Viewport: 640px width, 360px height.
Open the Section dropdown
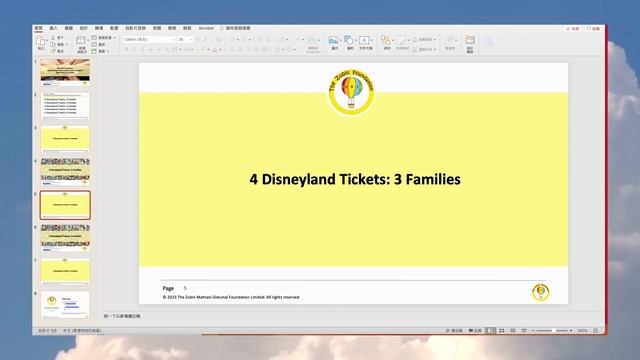(100, 51)
